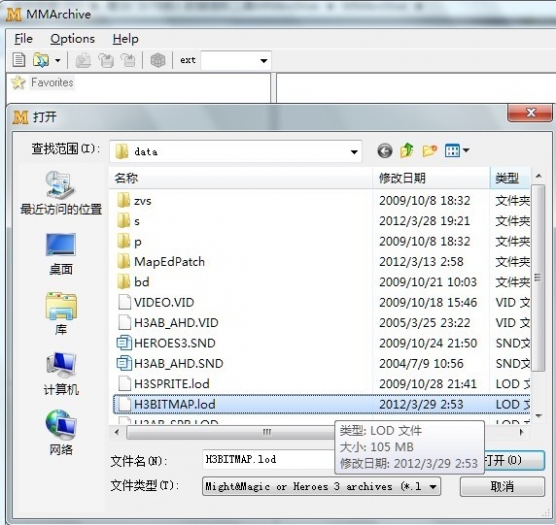Select Network (网络) location shortcut
The width and height of the screenshot is (556, 525).
click(x=61, y=432)
